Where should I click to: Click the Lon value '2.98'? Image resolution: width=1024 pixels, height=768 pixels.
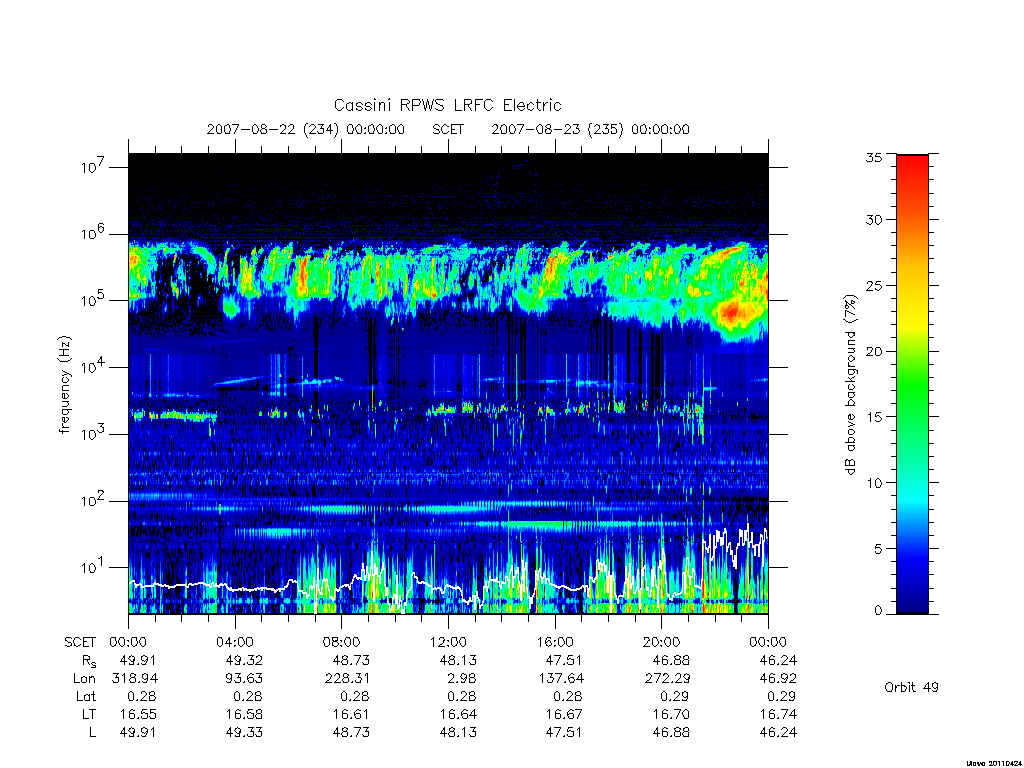(462, 679)
